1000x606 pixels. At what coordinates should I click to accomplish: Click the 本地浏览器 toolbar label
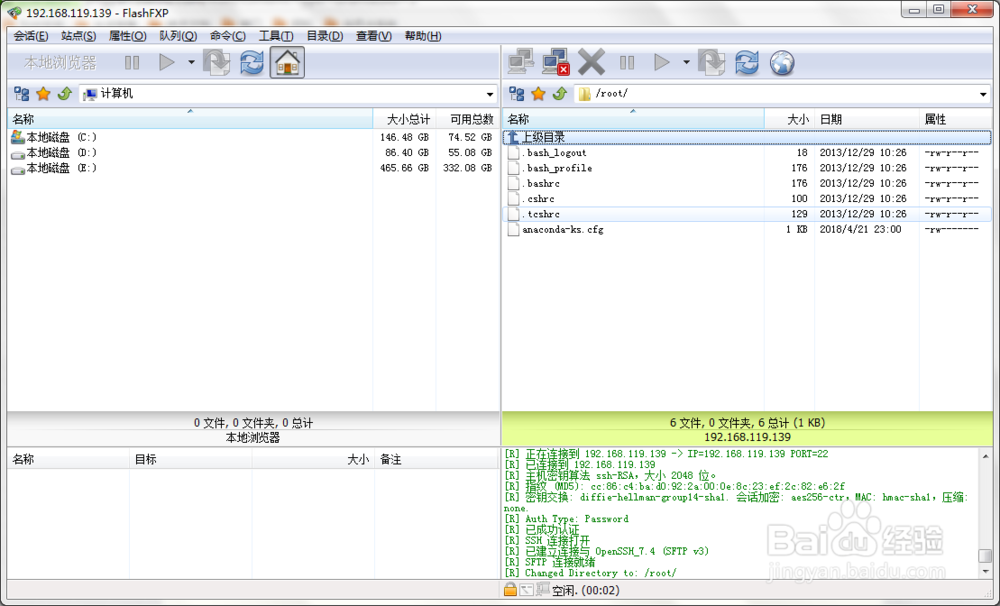(x=61, y=63)
